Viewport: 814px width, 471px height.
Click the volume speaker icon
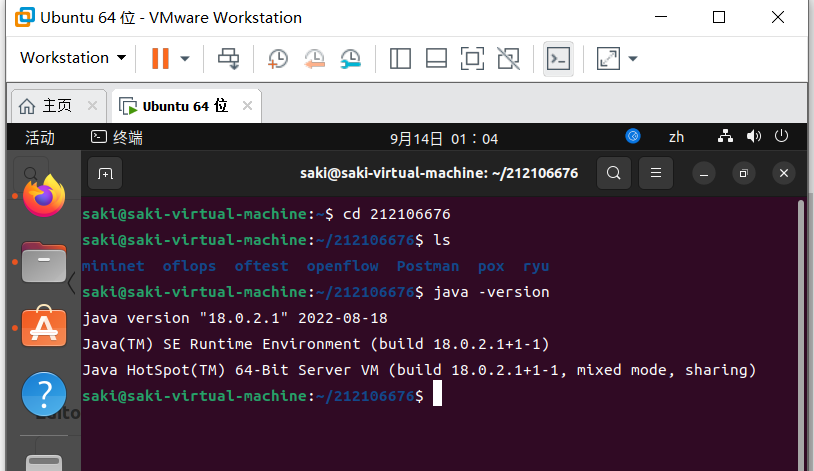(753, 136)
